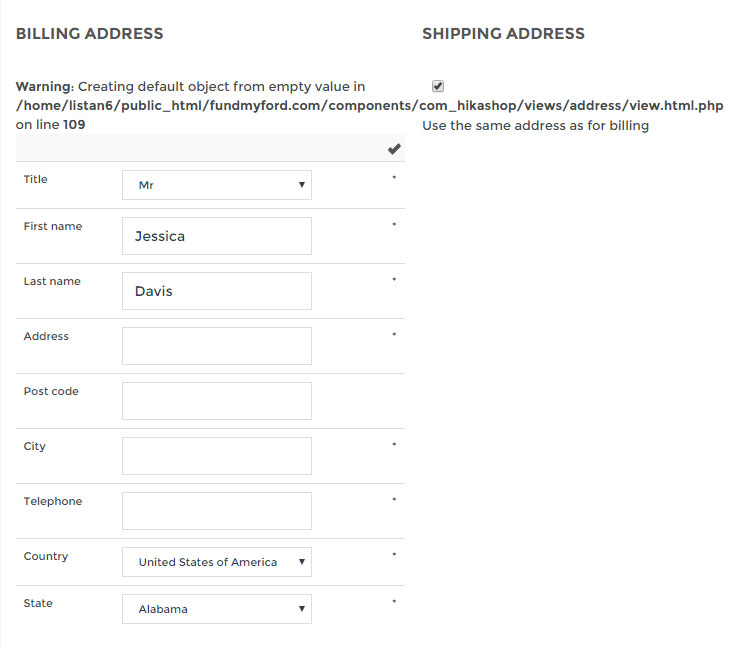
Task: Click the checkmark save icon above the form
Action: pos(394,149)
